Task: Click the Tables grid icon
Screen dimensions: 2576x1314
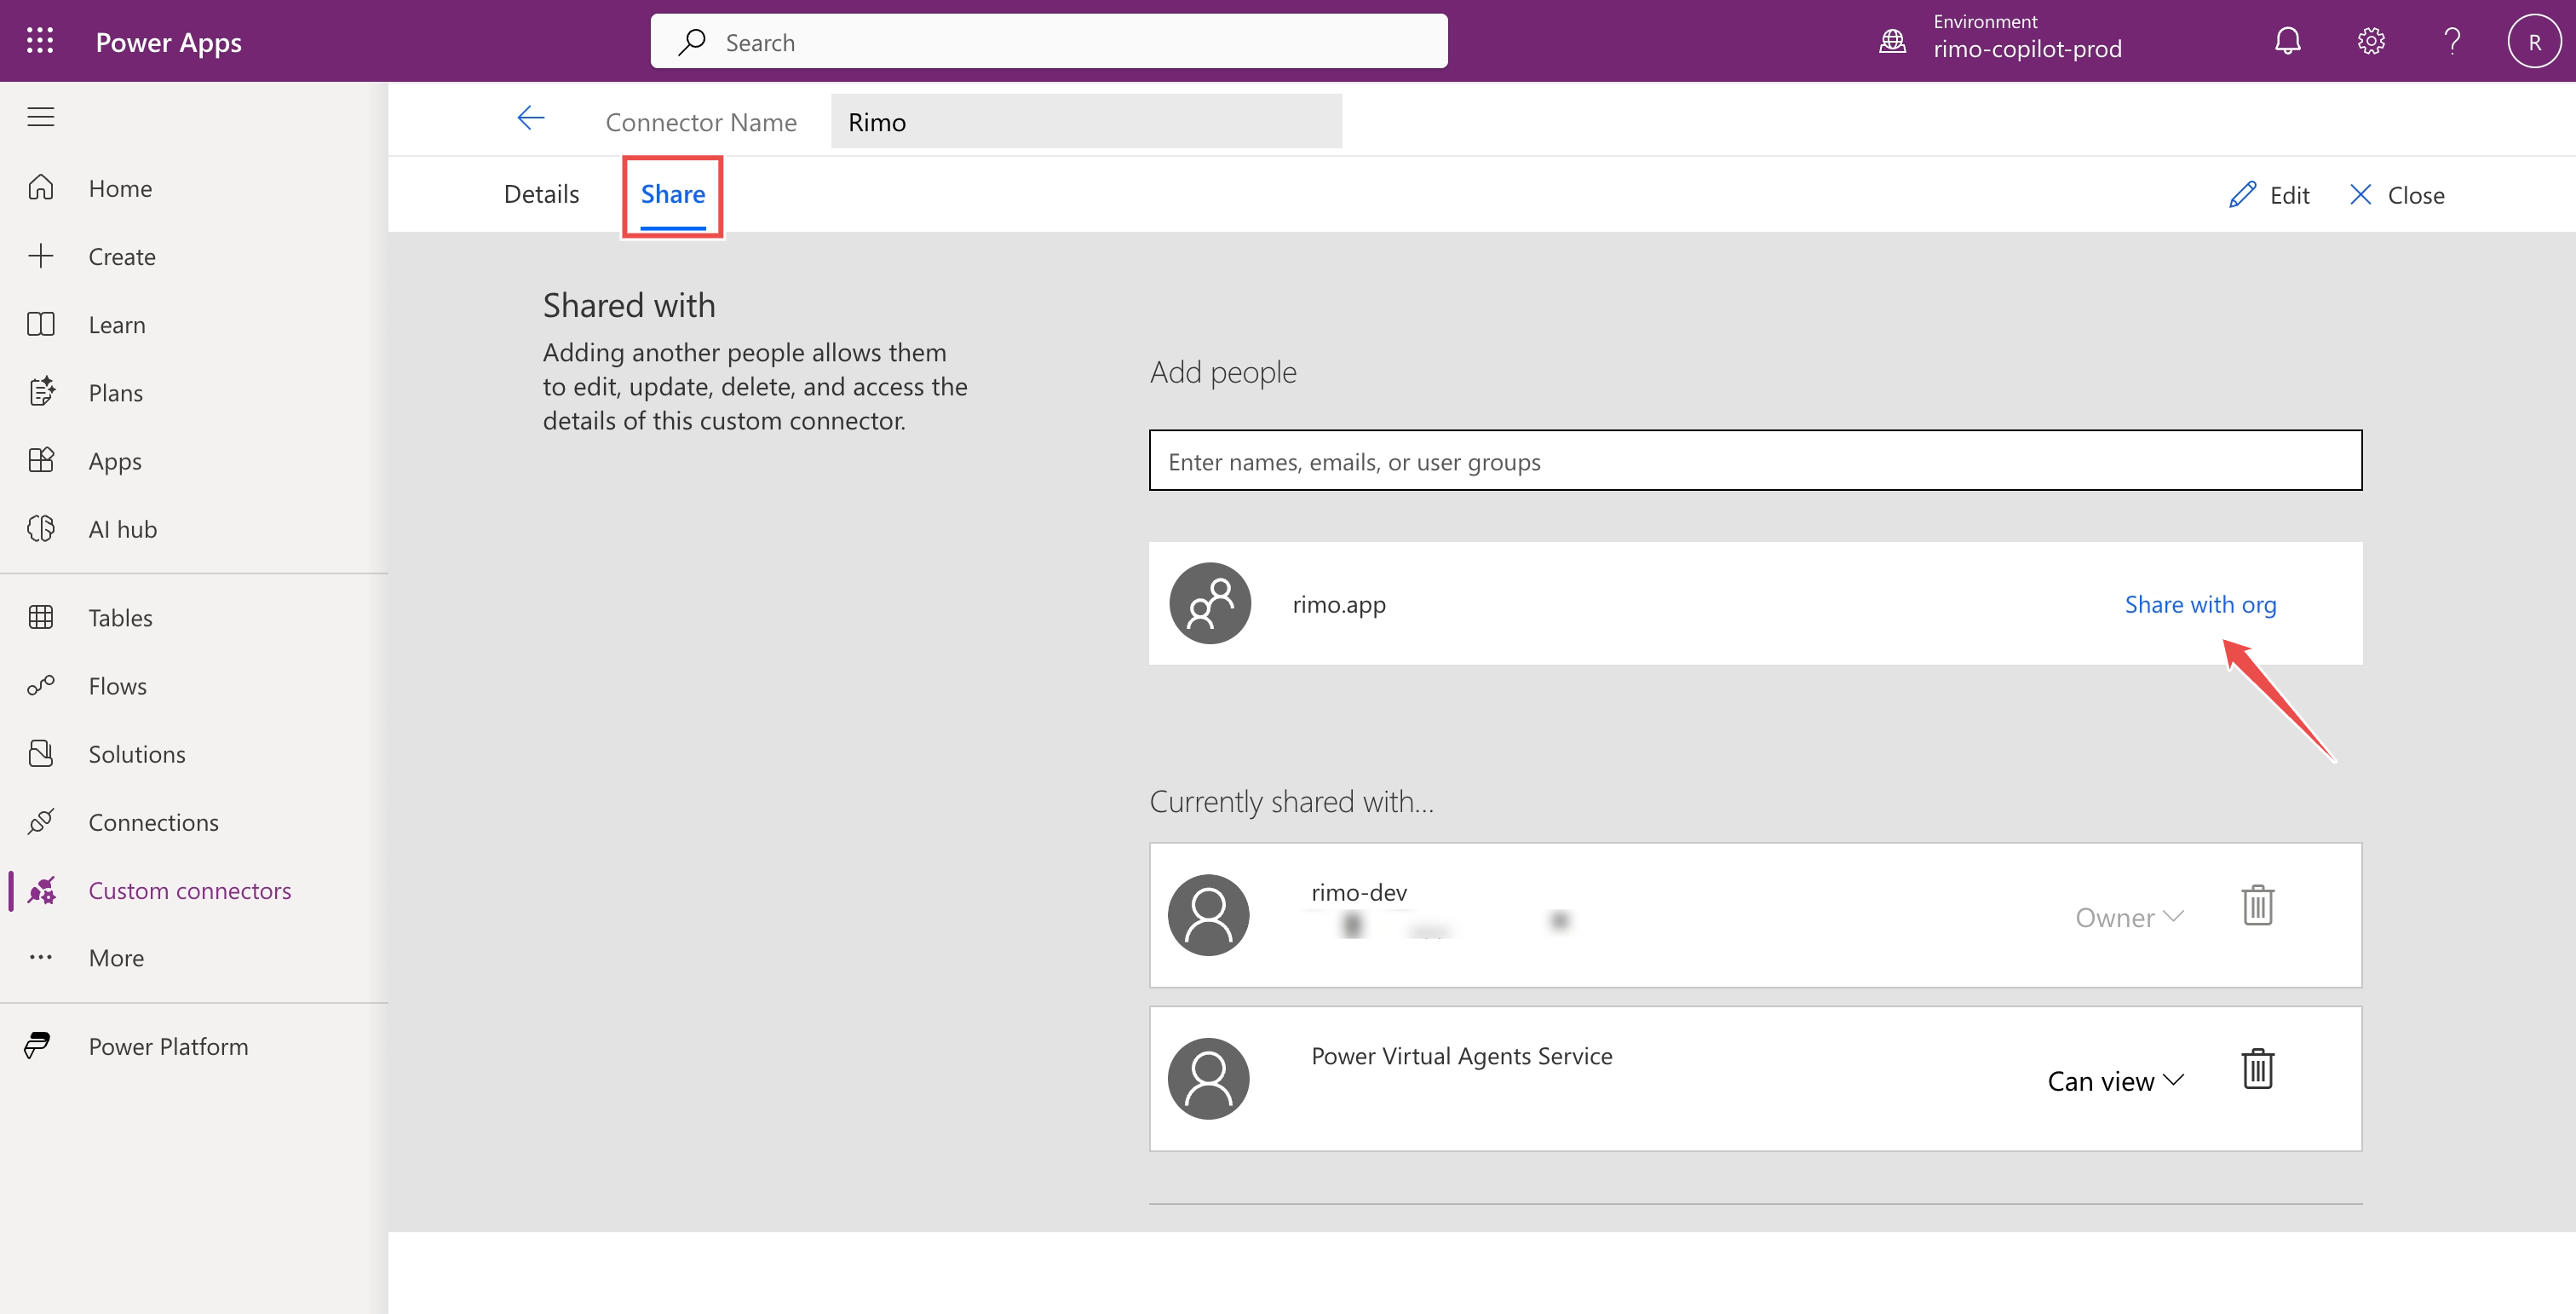Action: (x=41, y=617)
